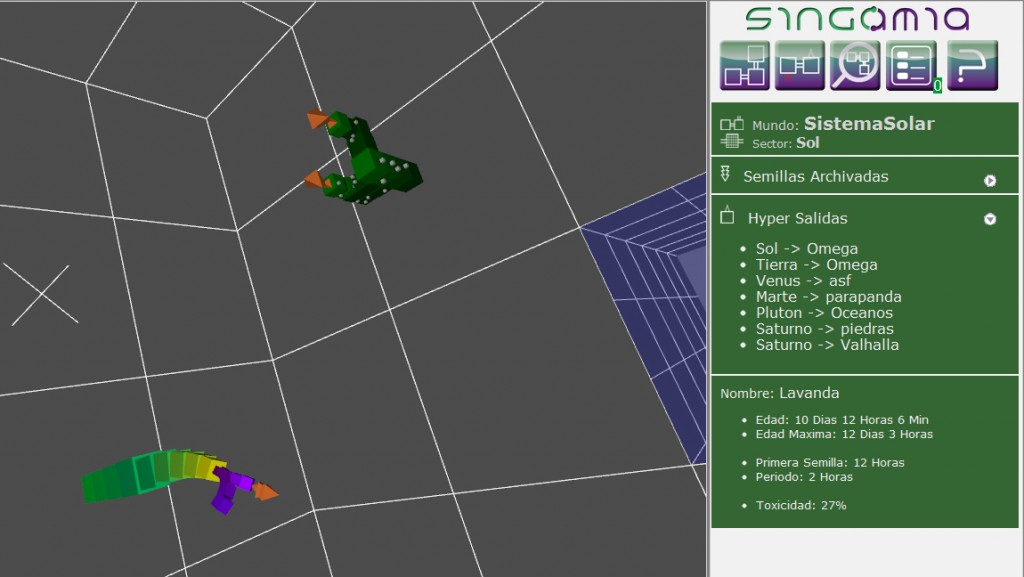Expand the Semillas Archivadas section arrow
Screen dimensions: 1024x577
coord(990,181)
